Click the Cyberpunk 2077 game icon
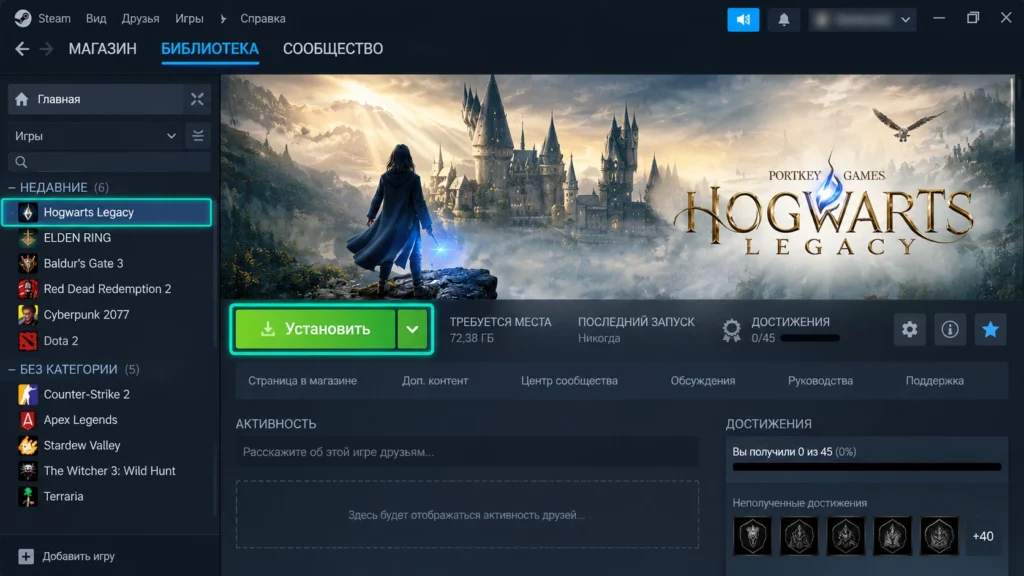Viewport: 1024px width, 576px height. click(x=27, y=315)
